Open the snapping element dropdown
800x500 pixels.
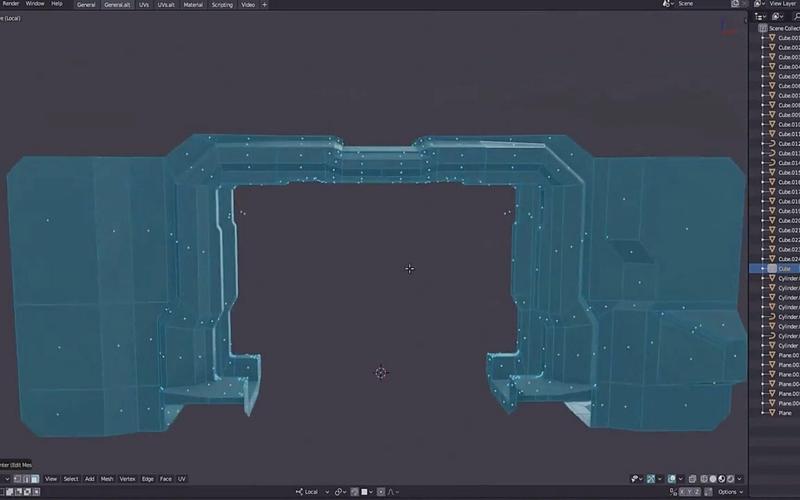367,492
